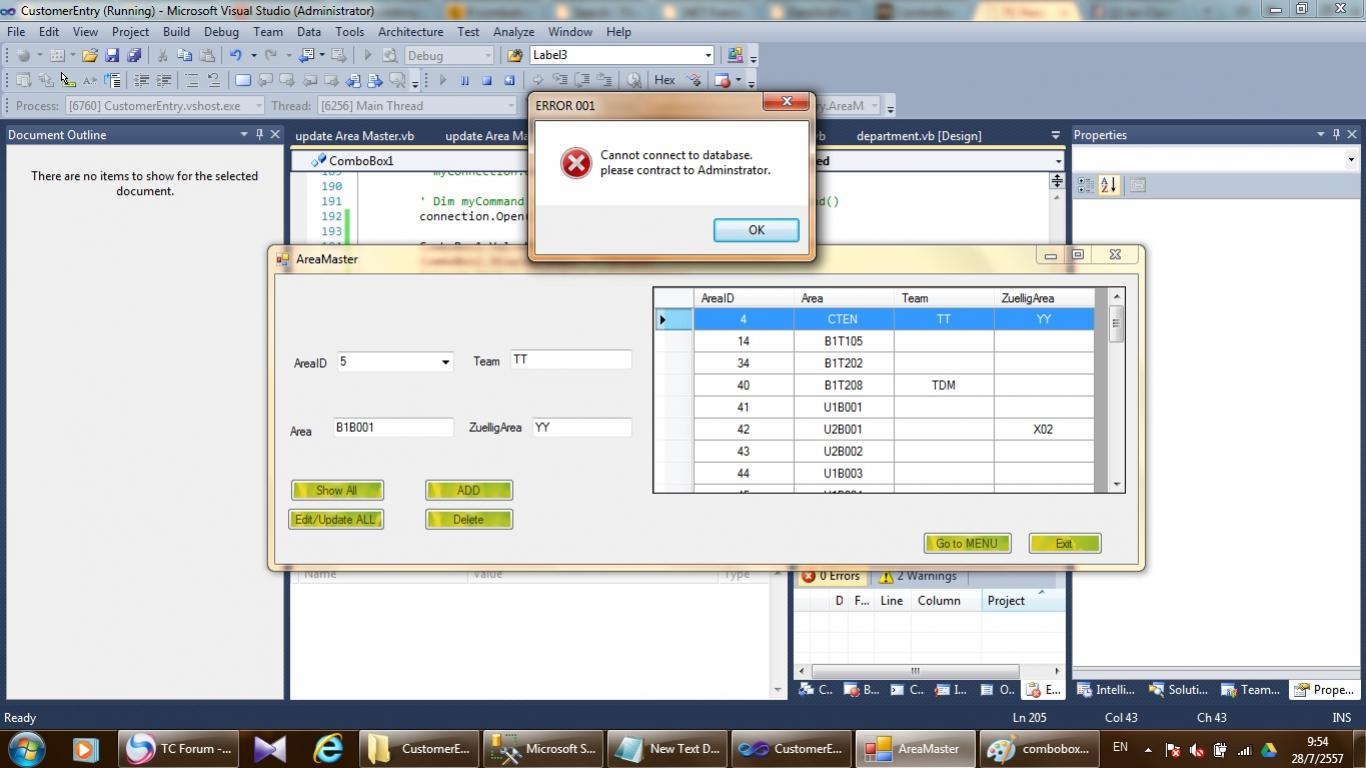The width and height of the screenshot is (1366, 768).
Task: Click the Area text field containing B1B001
Action: point(394,427)
